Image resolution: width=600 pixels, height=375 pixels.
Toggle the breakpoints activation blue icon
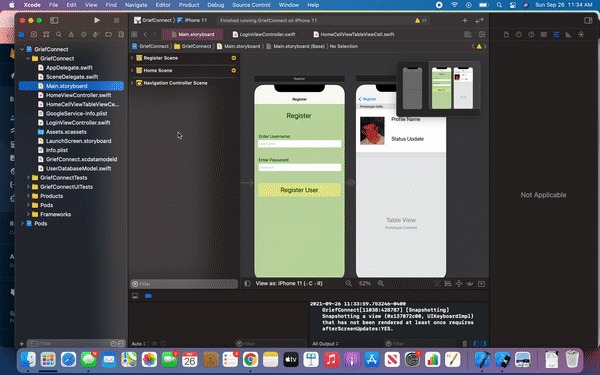click(x=148, y=296)
